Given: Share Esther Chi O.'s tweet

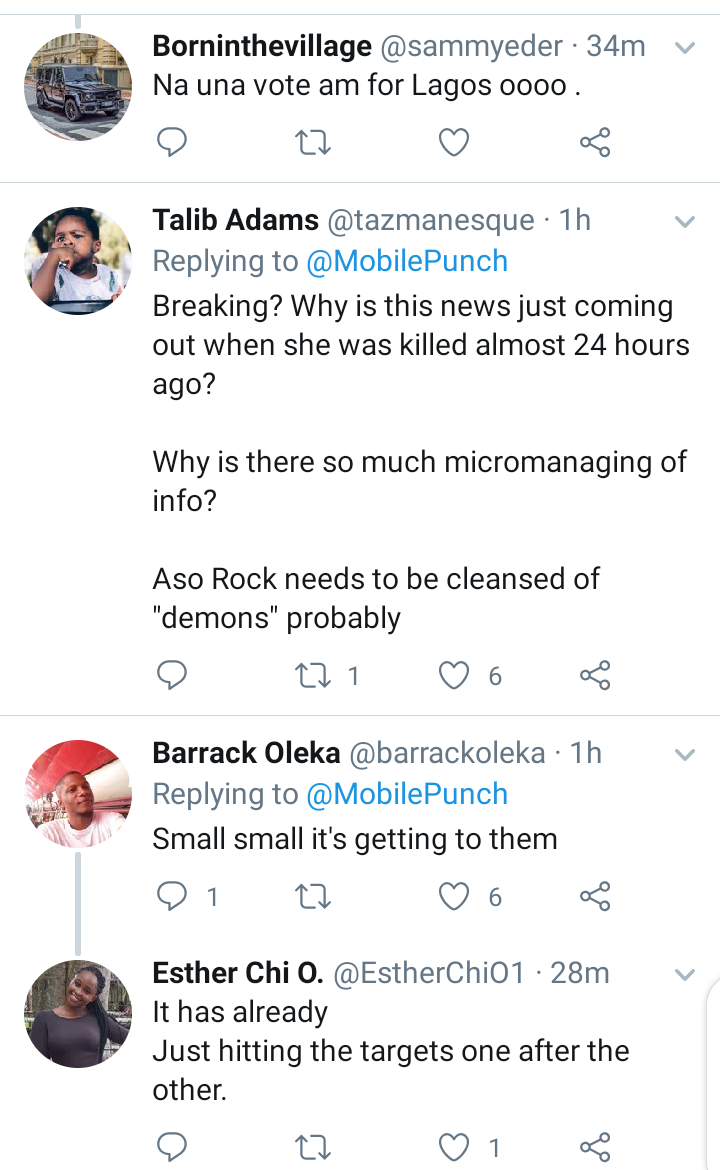Looking at the screenshot, I should click(595, 1147).
